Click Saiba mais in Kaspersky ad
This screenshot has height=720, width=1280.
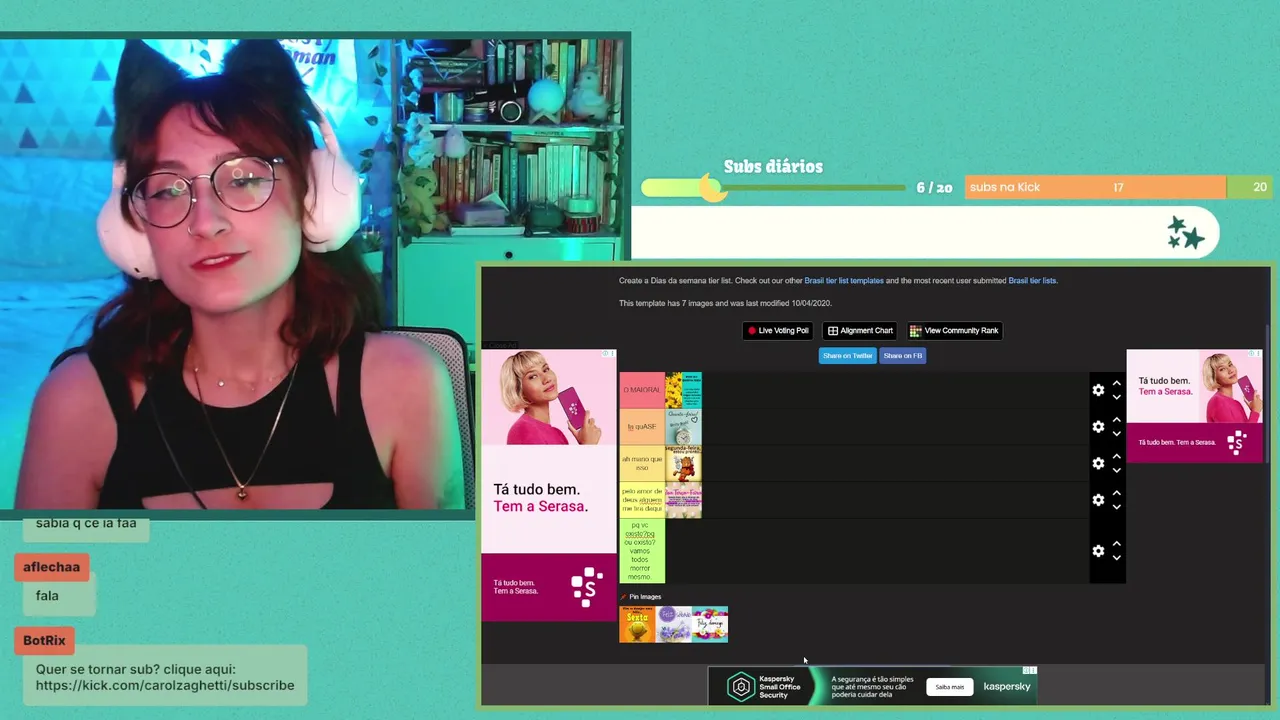(950, 687)
